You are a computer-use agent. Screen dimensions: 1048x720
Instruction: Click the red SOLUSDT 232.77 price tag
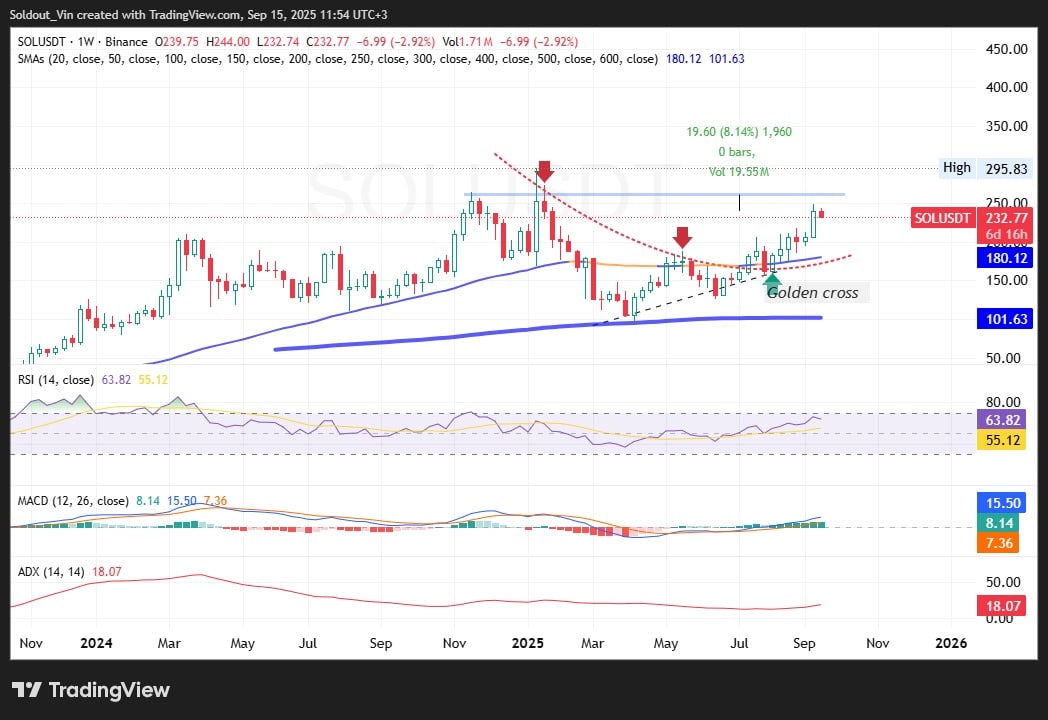click(942, 218)
